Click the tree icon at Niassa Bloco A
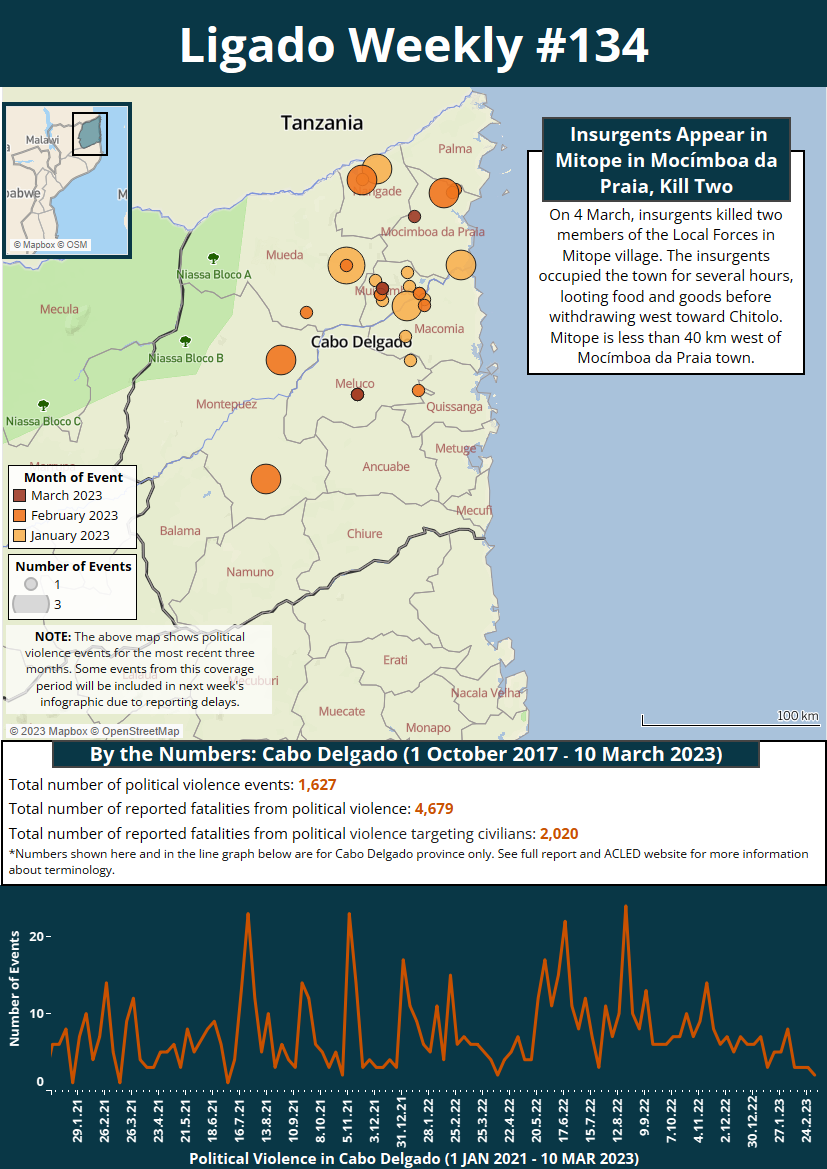The image size is (827, 1169). [212, 258]
